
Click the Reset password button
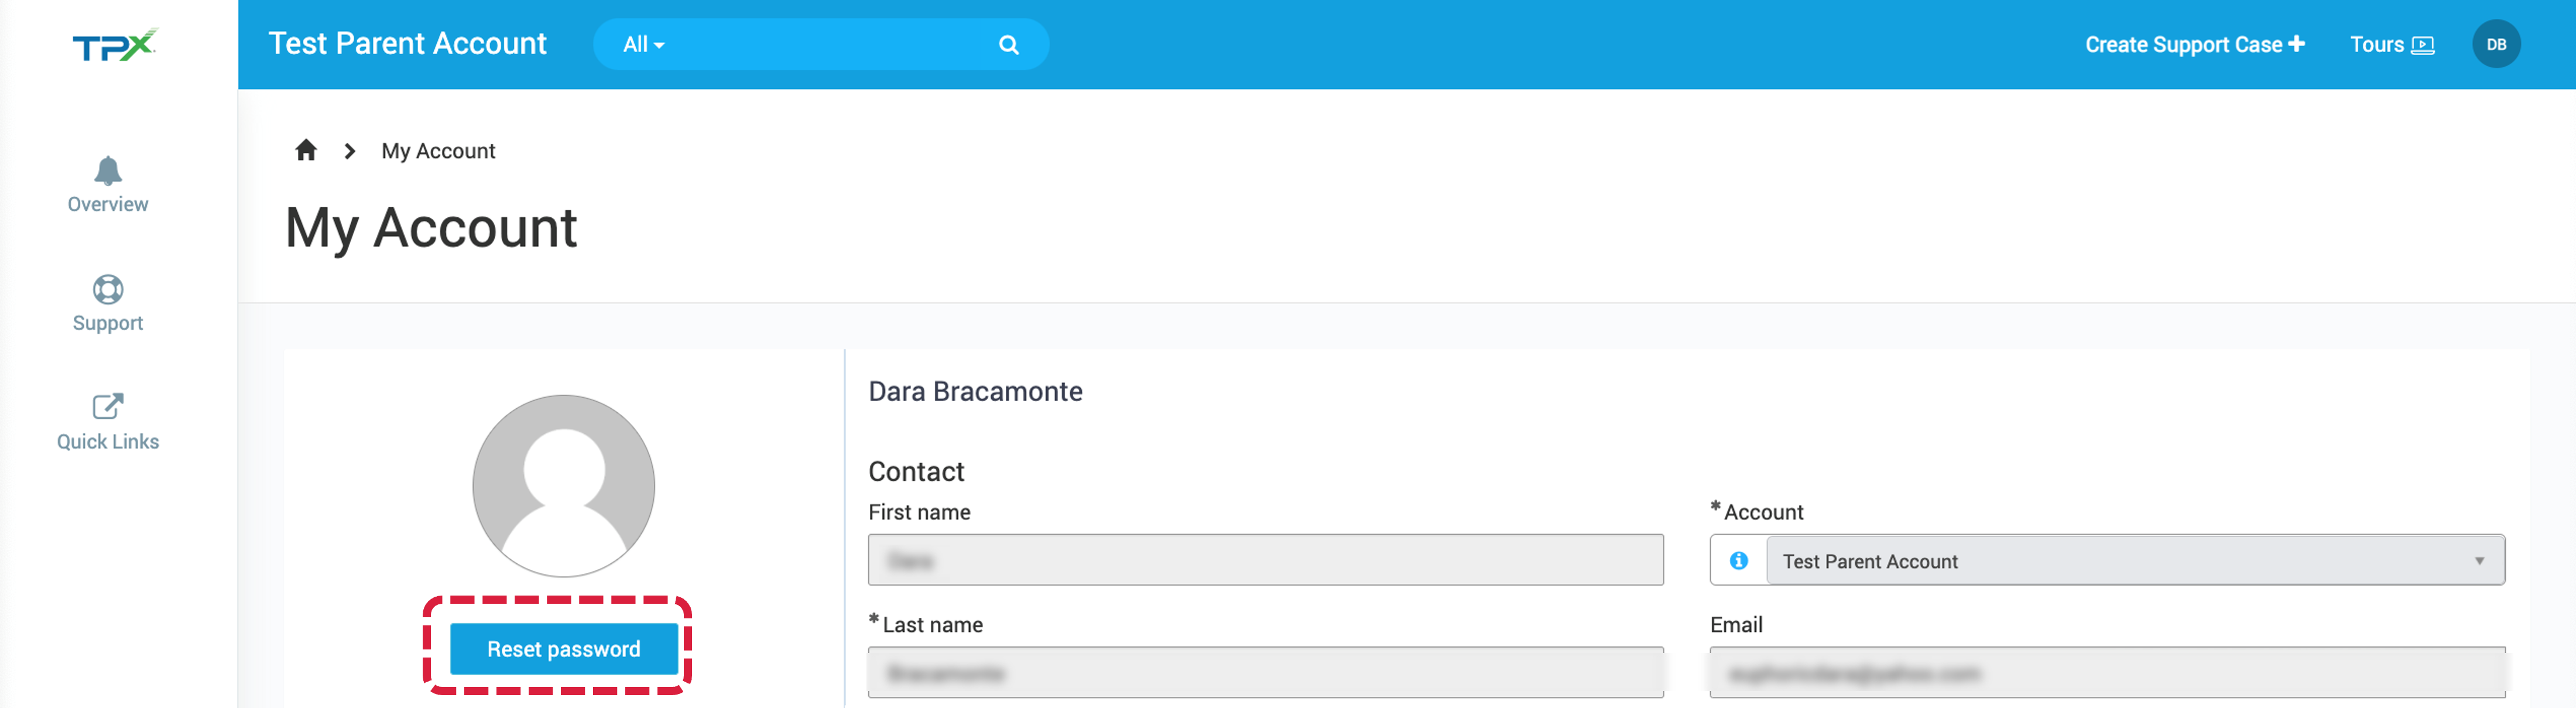563,649
